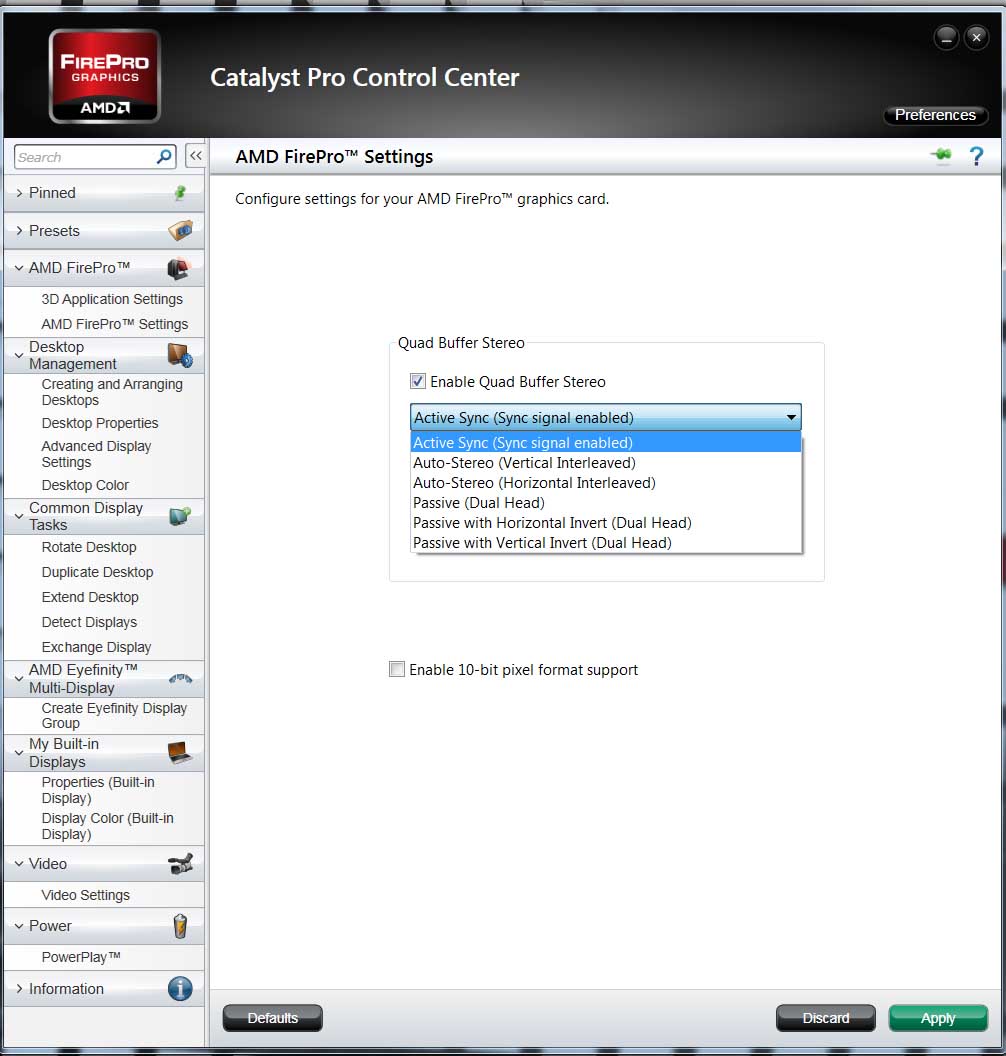The width and height of the screenshot is (1006, 1056).
Task: Open Exchange Display
Action: 96,647
